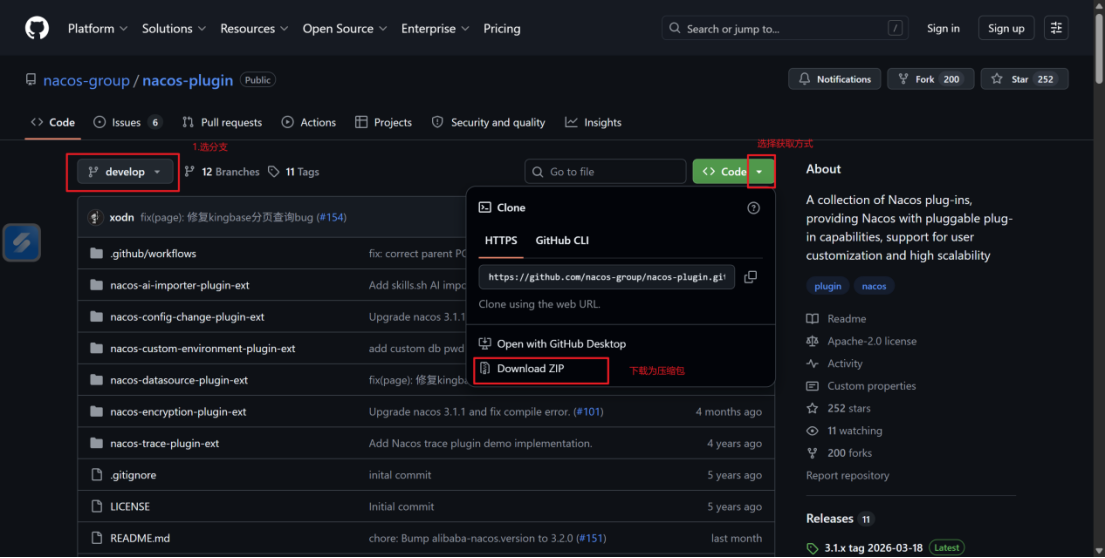Screen dimensions: 1105x558
Task: Click the GitHub logo home icon
Action: (x=37, y=28)
